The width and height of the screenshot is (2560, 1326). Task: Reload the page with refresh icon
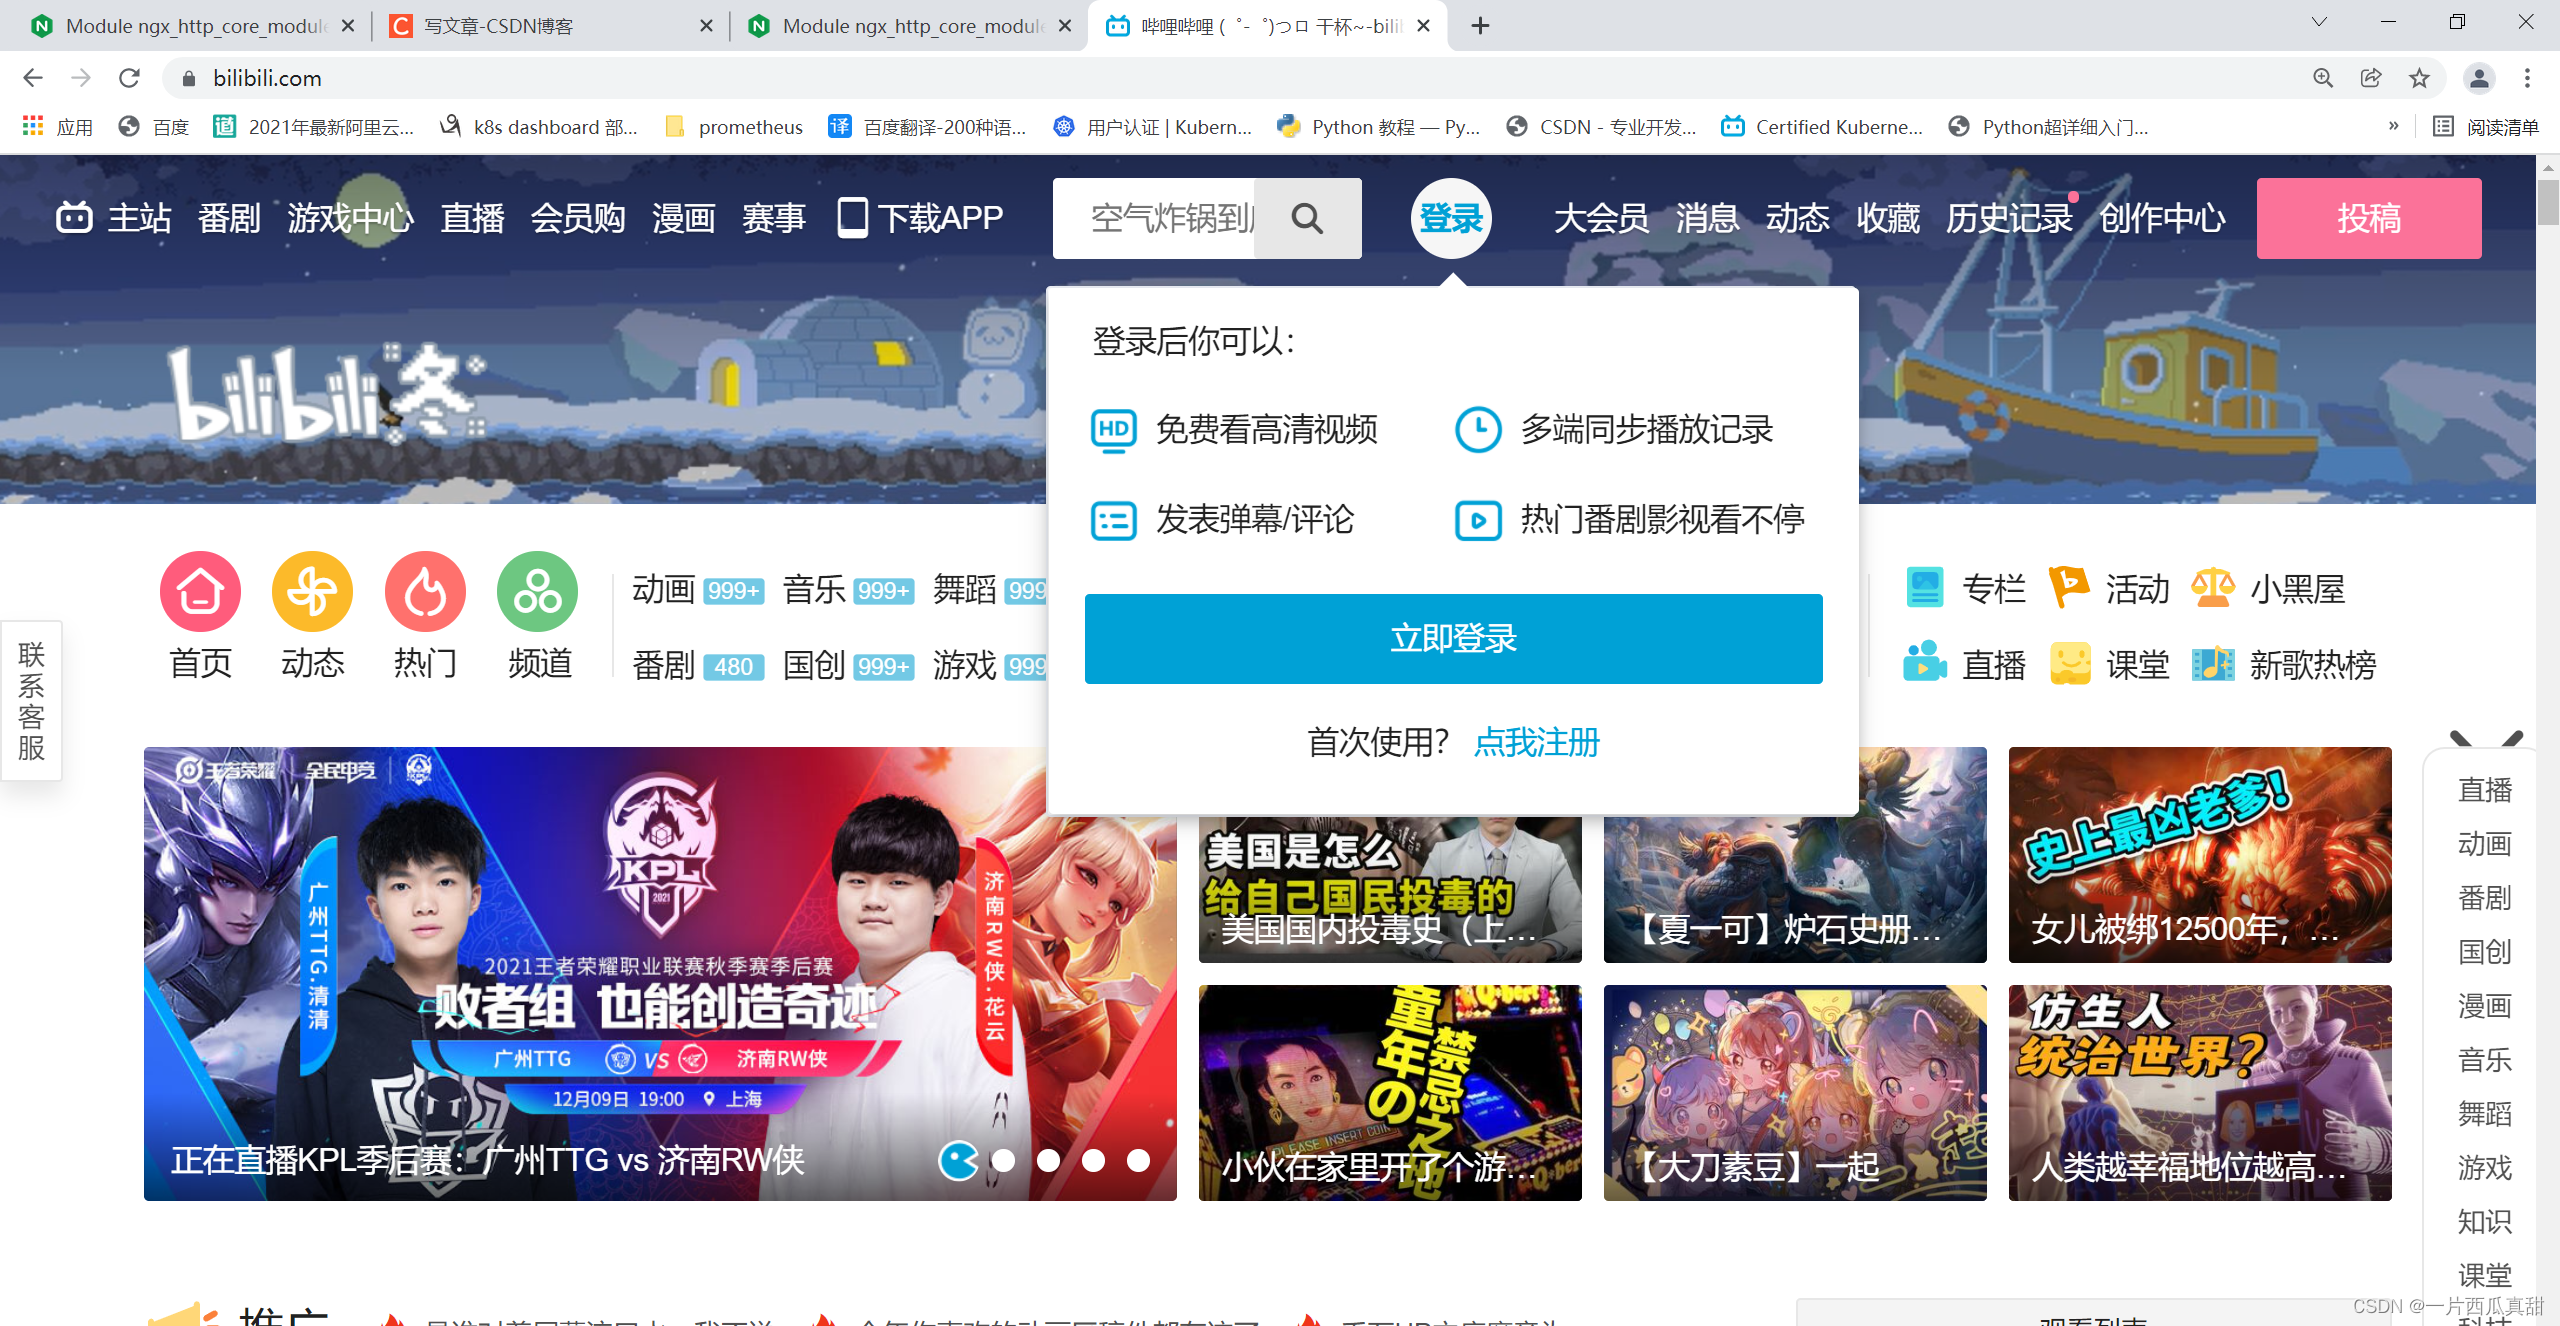[x=129, y=78]
